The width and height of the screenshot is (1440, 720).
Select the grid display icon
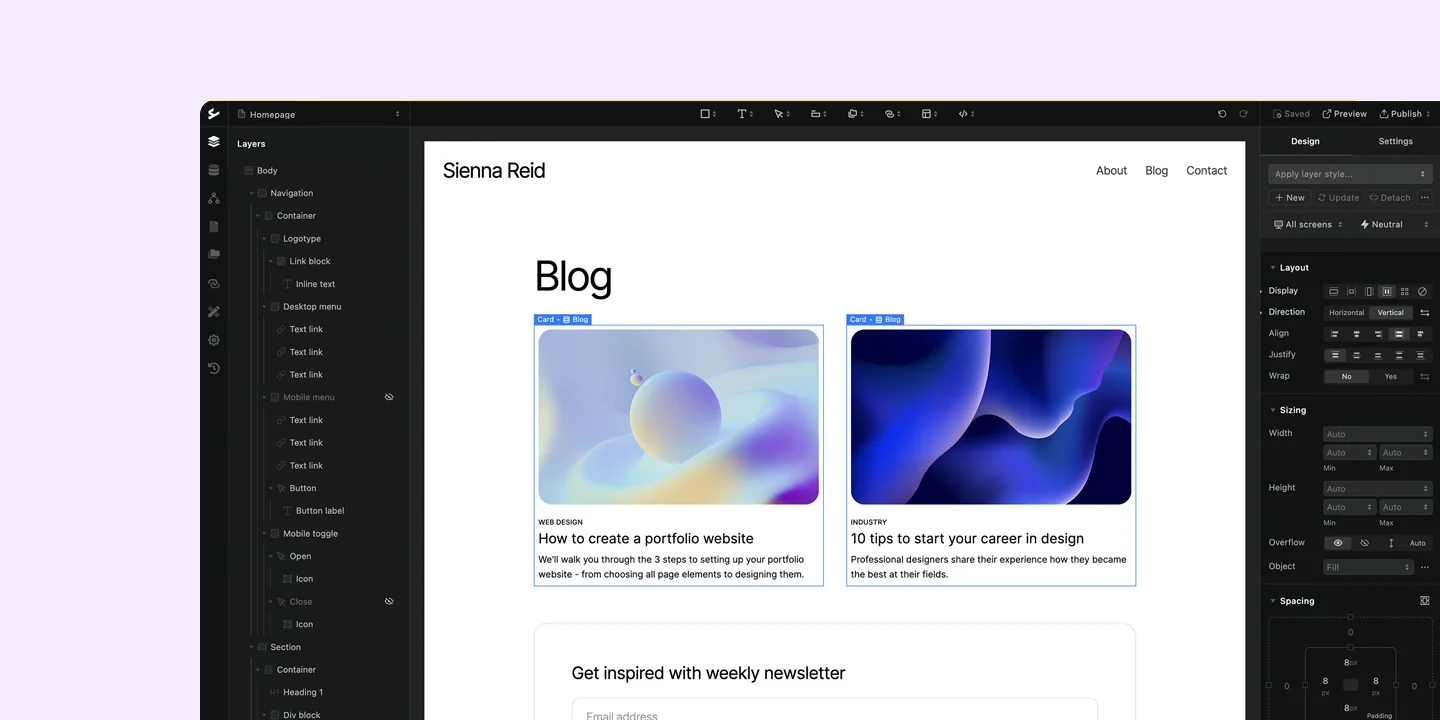1404,291
